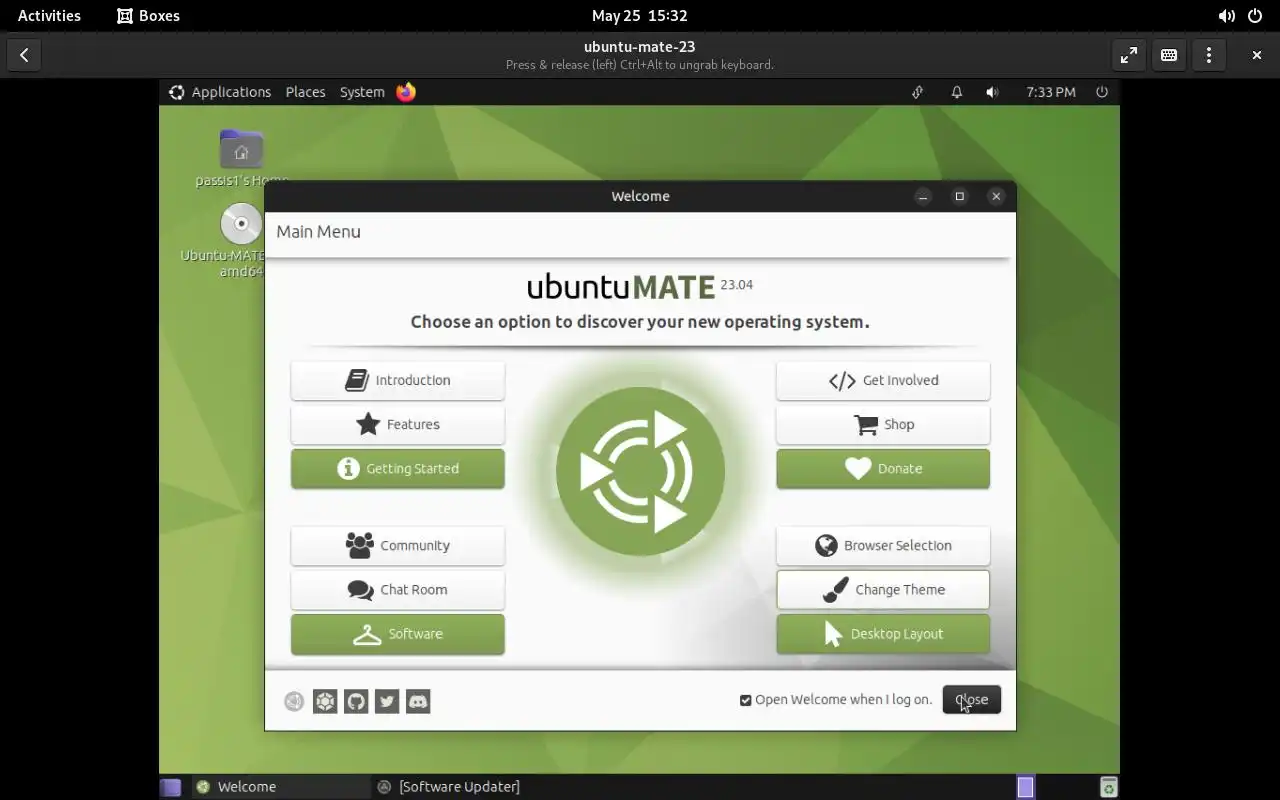Minimize the Welcome window

pyautogui.click(x=923, y=196)
